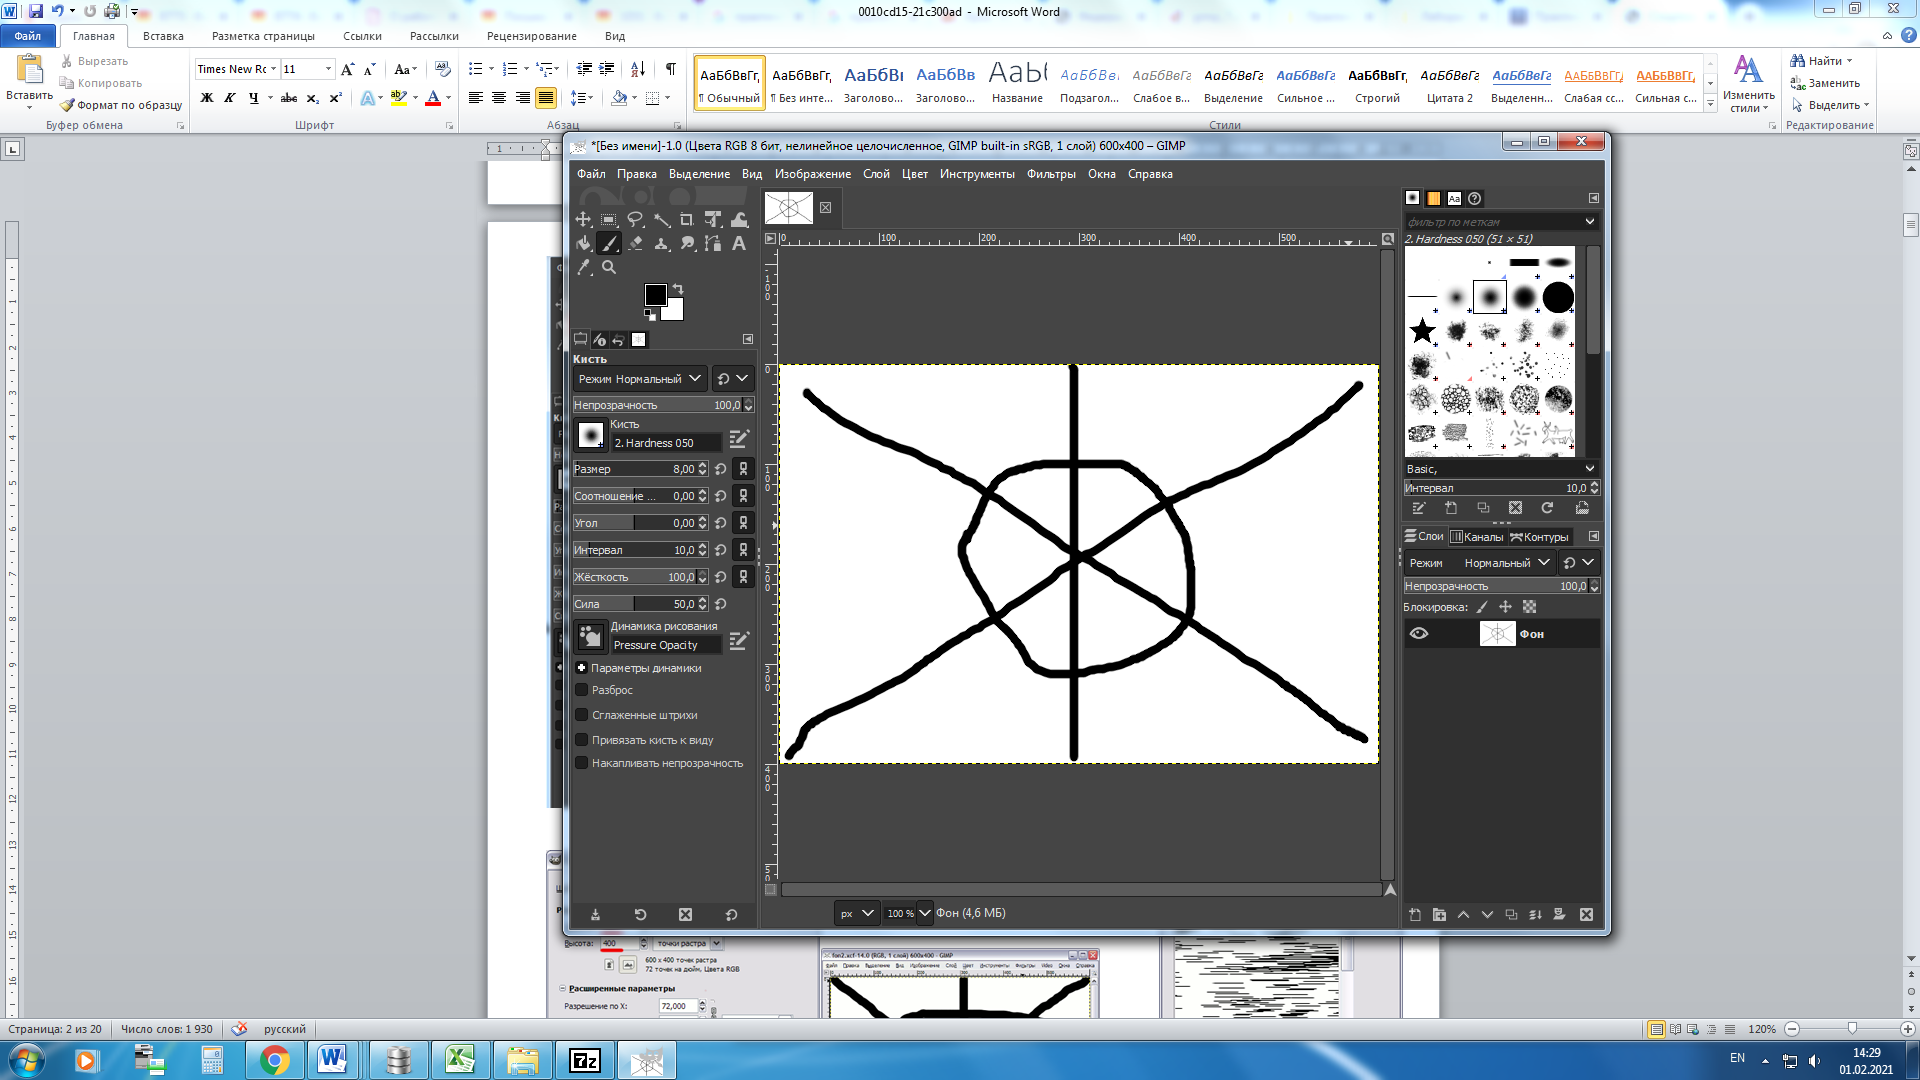Screen dimensions: 1920x1080
Task: Click Найти button in Word ribbon
Action: (x=1820, y=61)
